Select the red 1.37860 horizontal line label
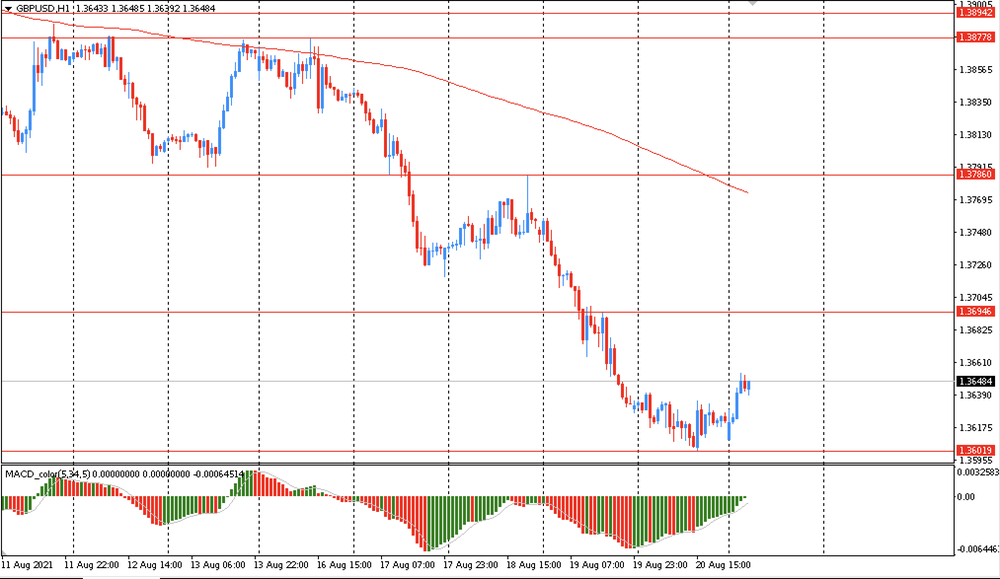 pyautogui.click(x=976, y=174)
